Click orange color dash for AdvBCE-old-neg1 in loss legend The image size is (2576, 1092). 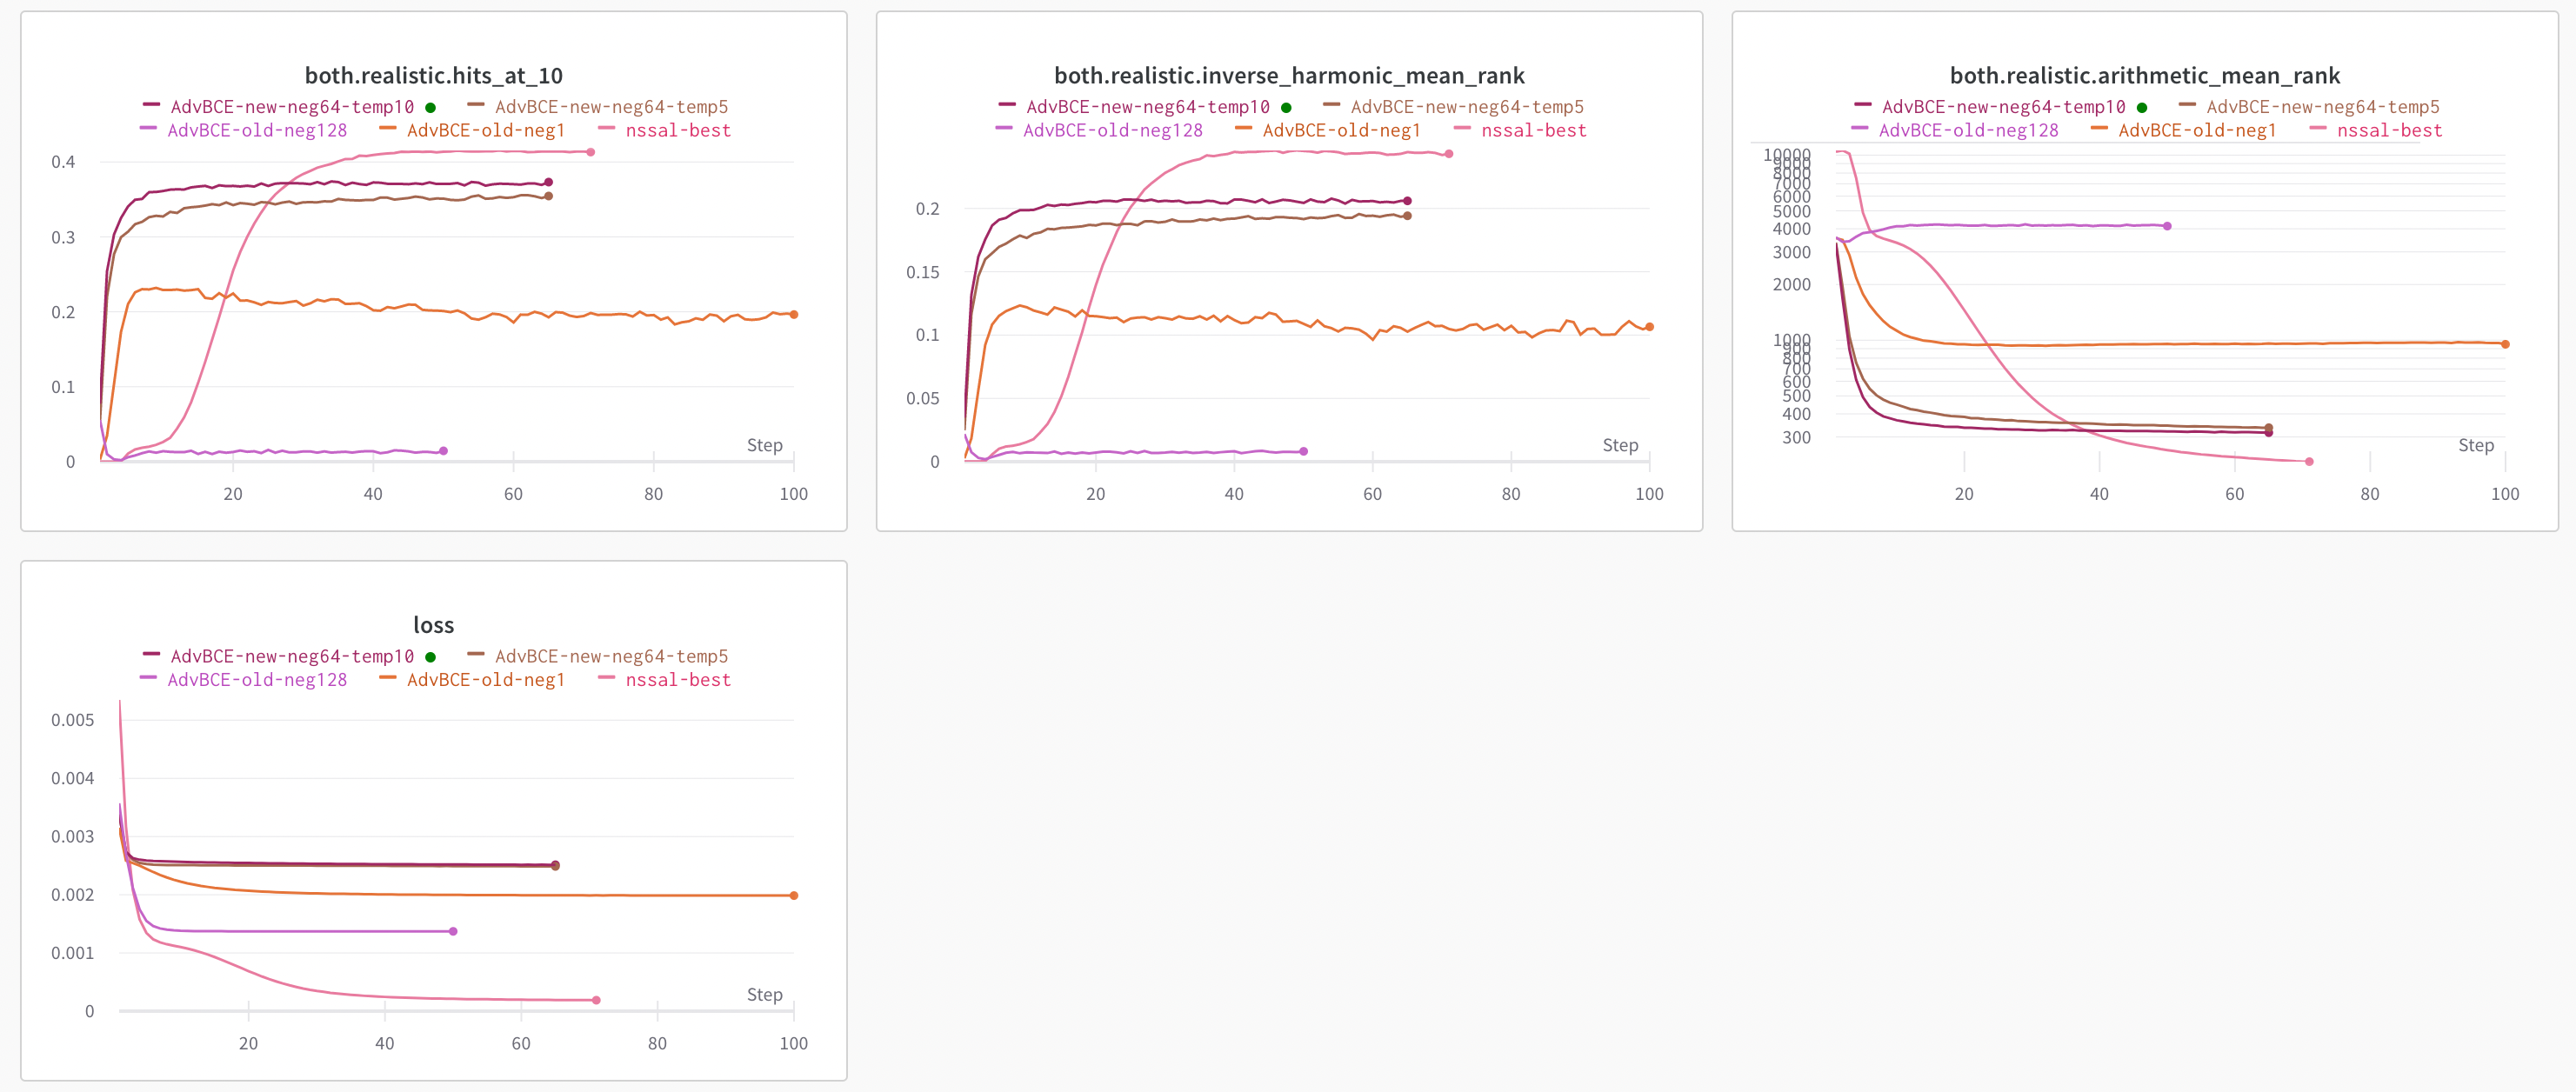pyautogui.click(x=388, y=678)
